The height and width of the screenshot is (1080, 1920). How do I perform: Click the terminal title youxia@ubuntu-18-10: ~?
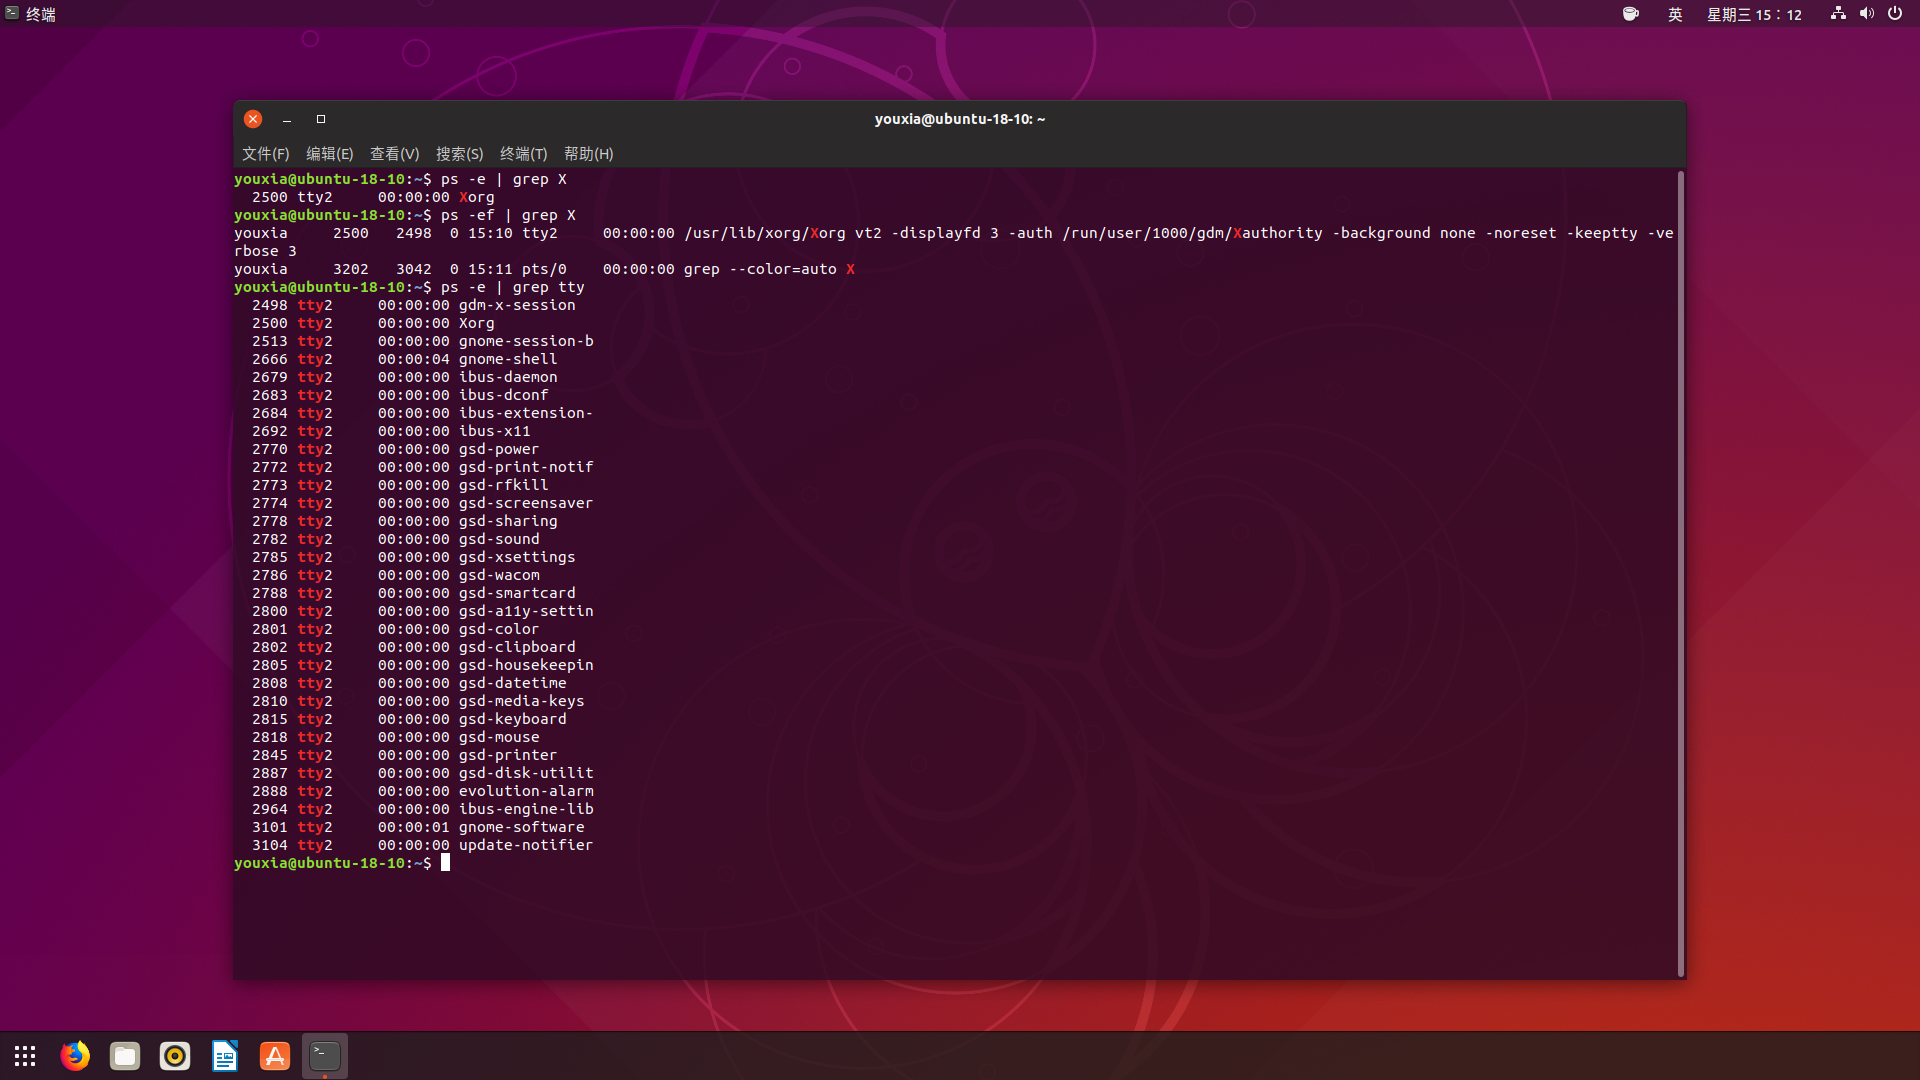(959, 119)
